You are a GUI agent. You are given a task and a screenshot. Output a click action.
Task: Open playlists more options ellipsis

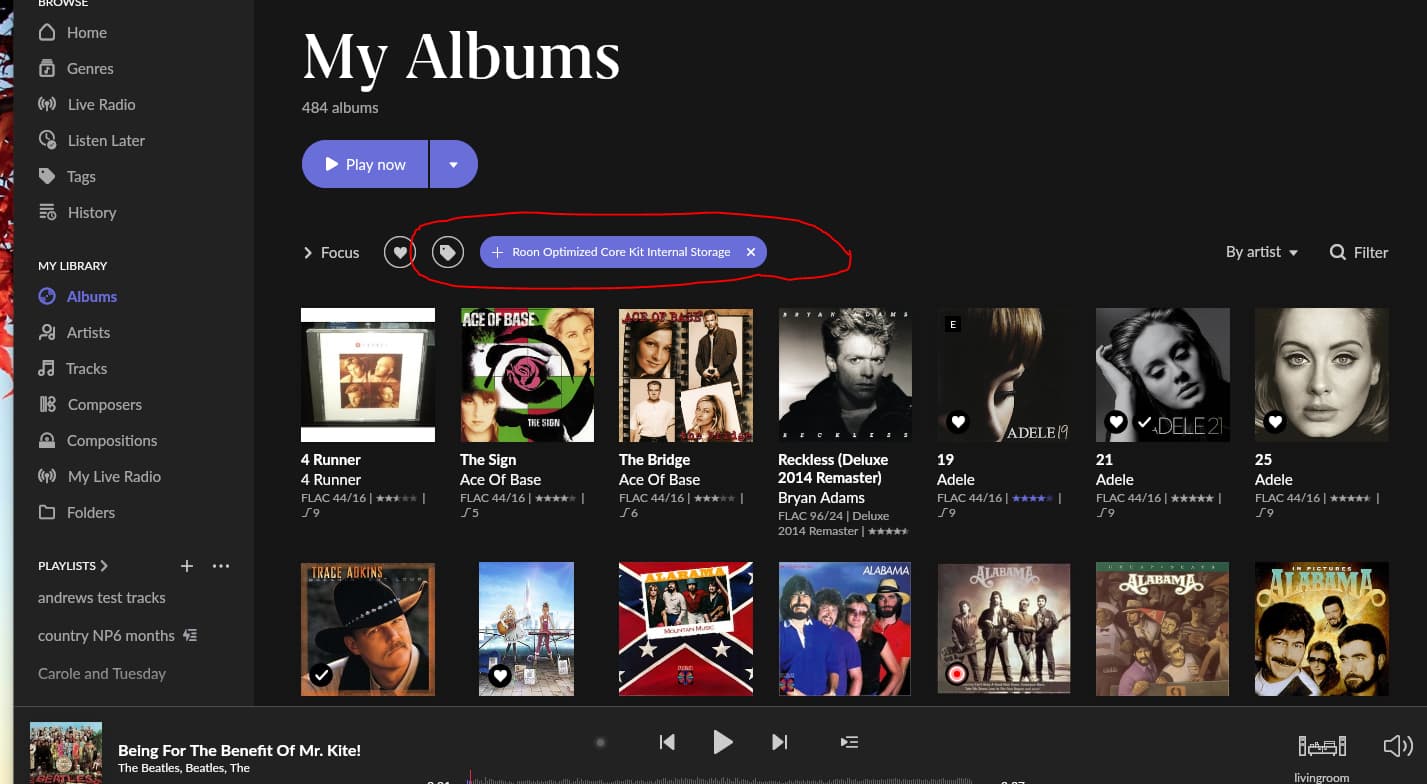[221, 566]
